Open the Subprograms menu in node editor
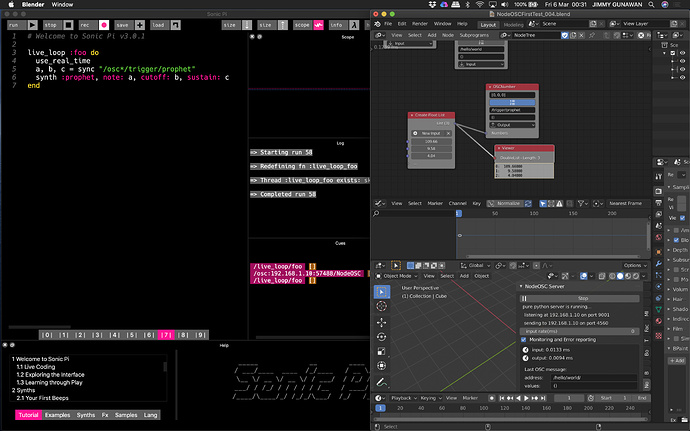This screenshot has height=431, width=690. (x=474, y=35)
